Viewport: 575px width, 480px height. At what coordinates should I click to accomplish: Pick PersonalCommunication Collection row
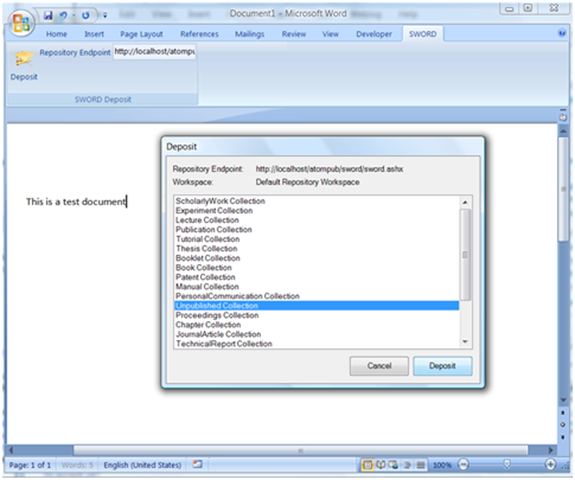click(x=317, y=296)
